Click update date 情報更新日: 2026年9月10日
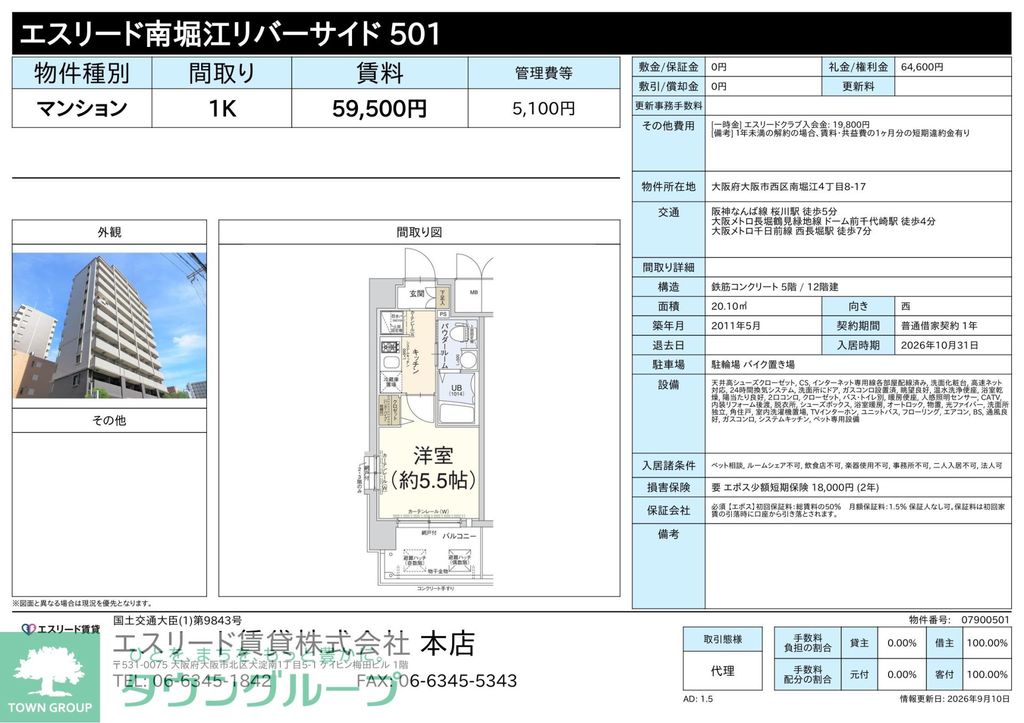Image resolution: width=1024 pixels, height=723 pixels. [955, 699]
